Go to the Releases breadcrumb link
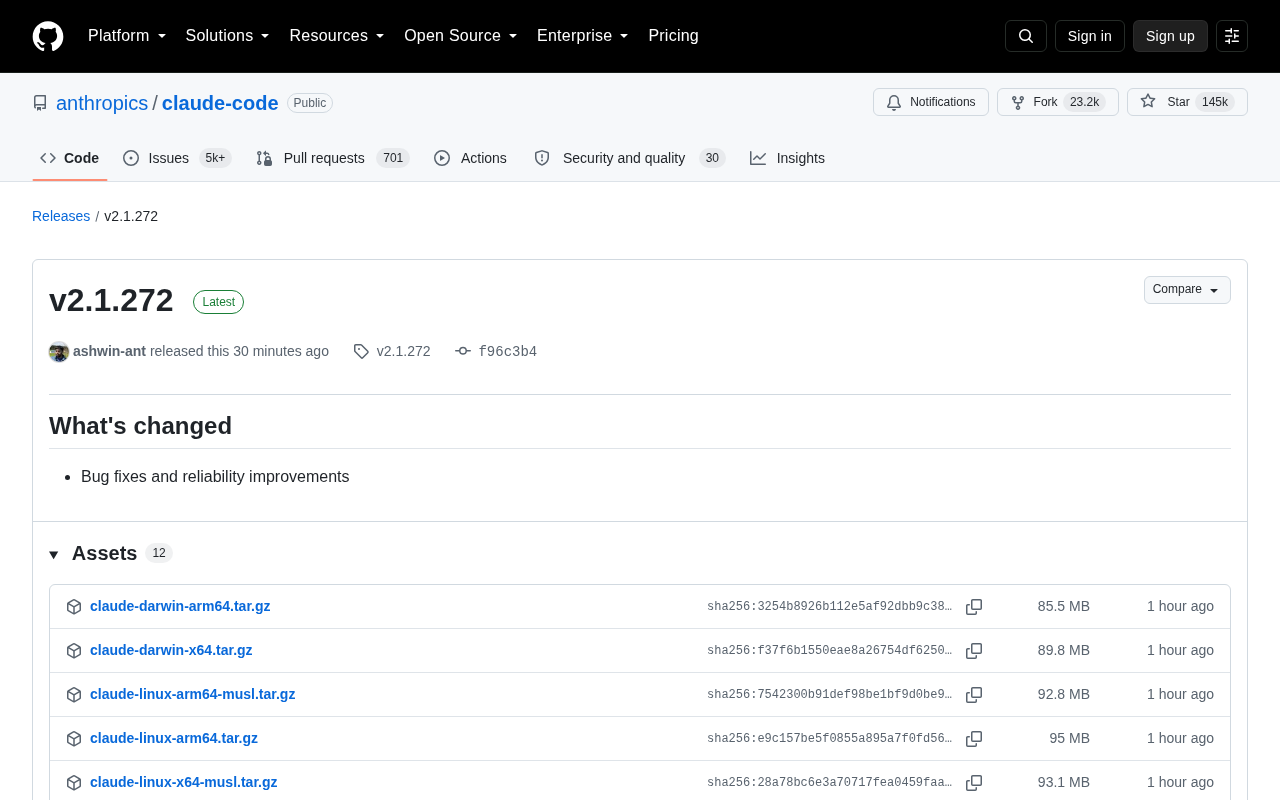 [x=61, y=216]
